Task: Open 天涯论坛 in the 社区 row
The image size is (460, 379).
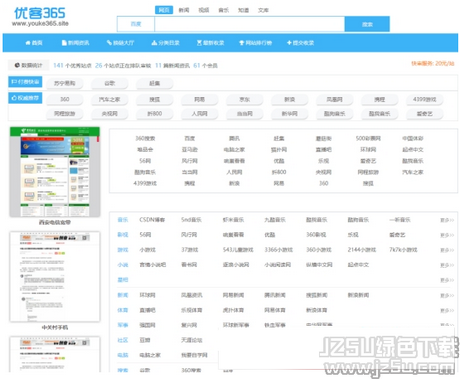Action: [x=192, y=340]
